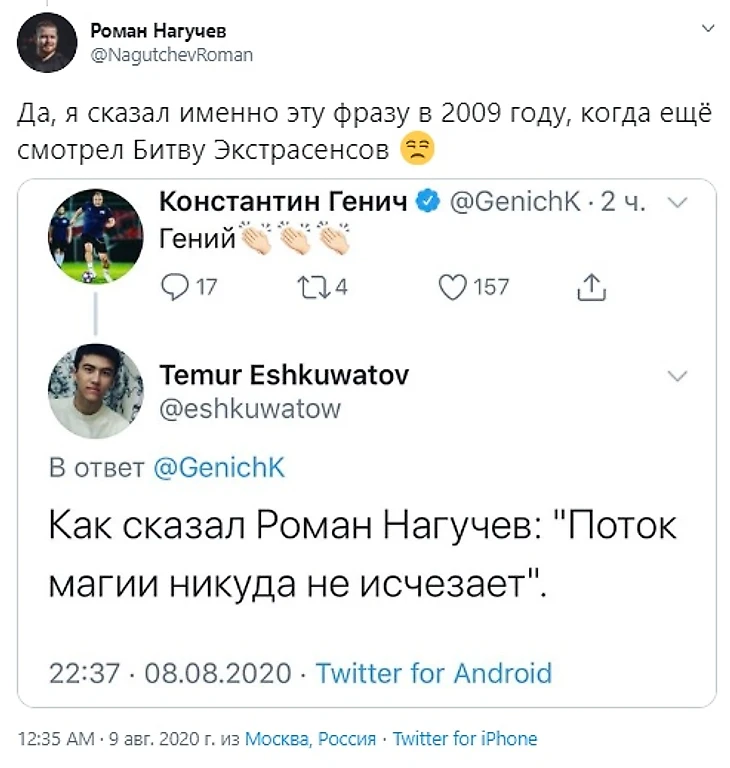This screenshot has height=768, width=730.
Task: Open the Twitter for Android link
Action: (434, 672)
